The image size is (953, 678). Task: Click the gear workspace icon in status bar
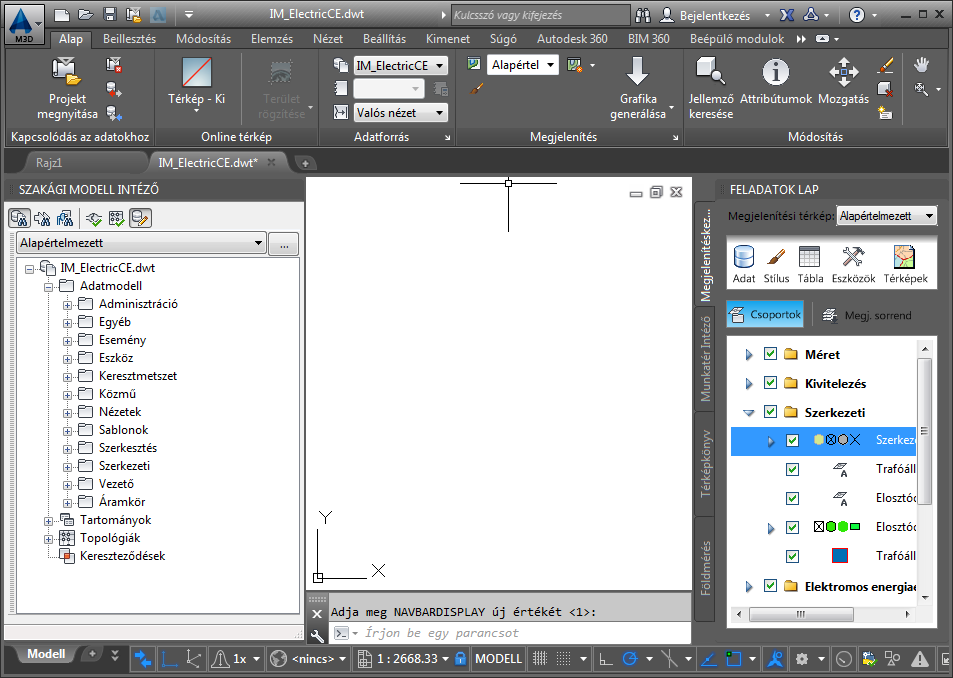(x=802, y=659)
